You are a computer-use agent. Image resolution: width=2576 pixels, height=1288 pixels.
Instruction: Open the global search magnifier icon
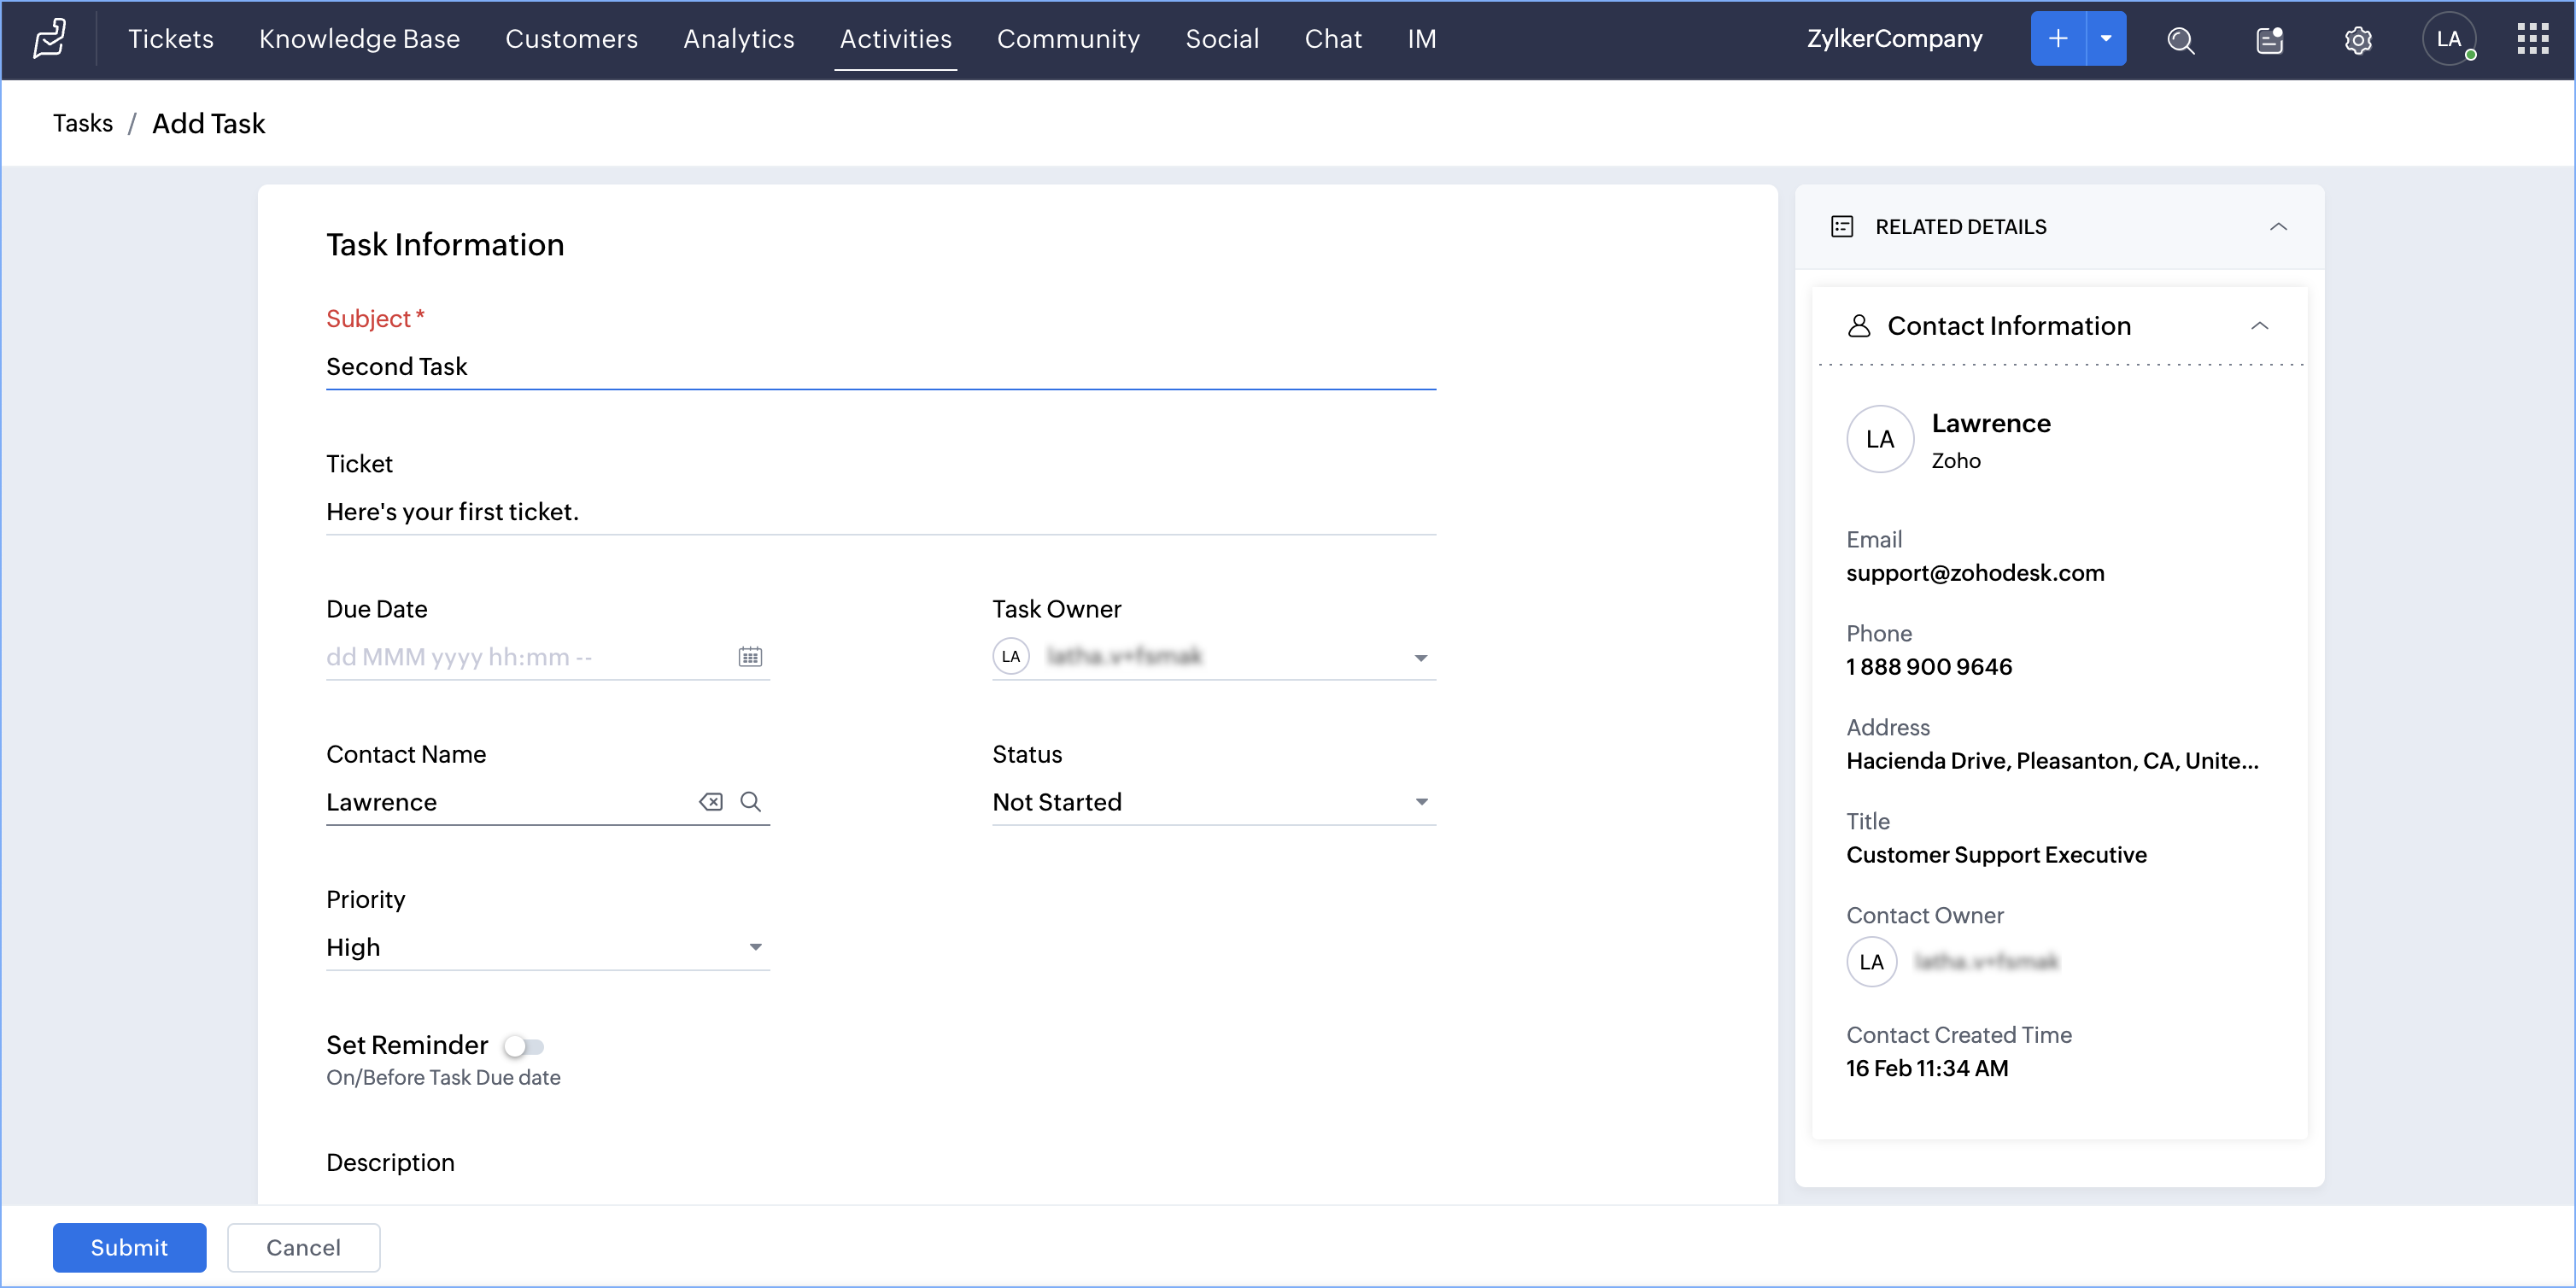pos(2180,40)
